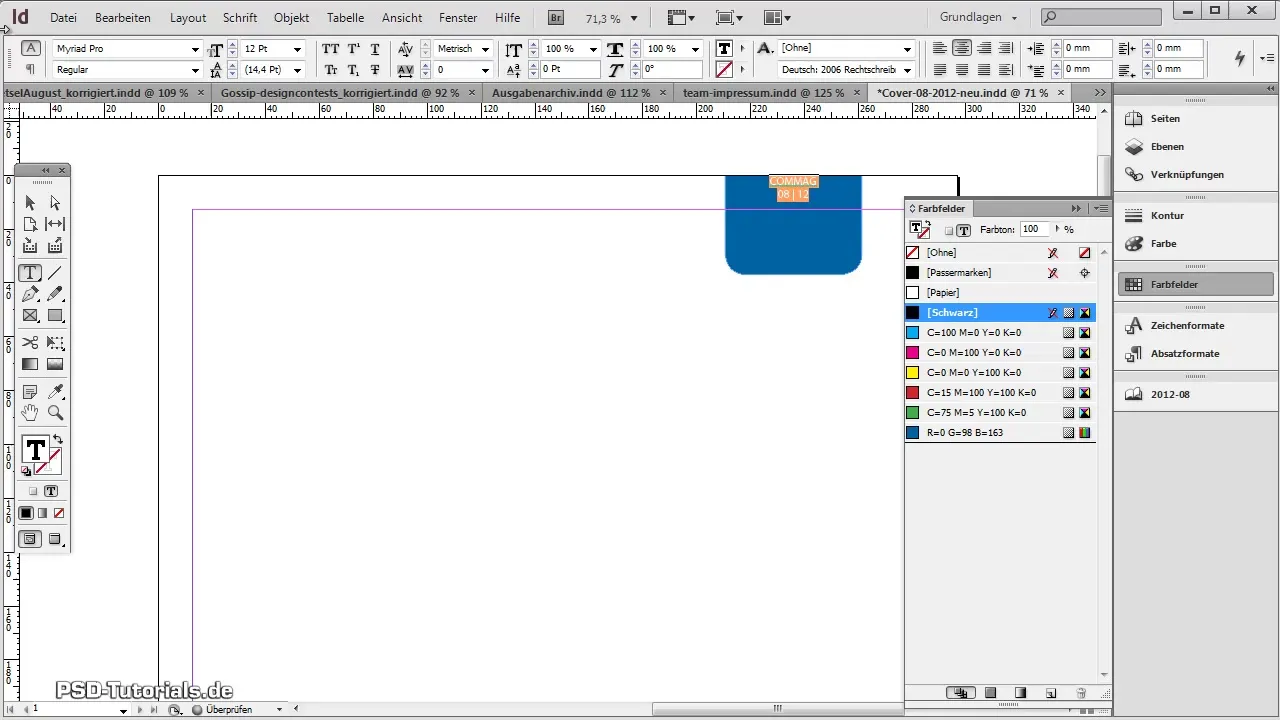
Task: Click the Farbton percentage field
Action: click(1034, 229)
